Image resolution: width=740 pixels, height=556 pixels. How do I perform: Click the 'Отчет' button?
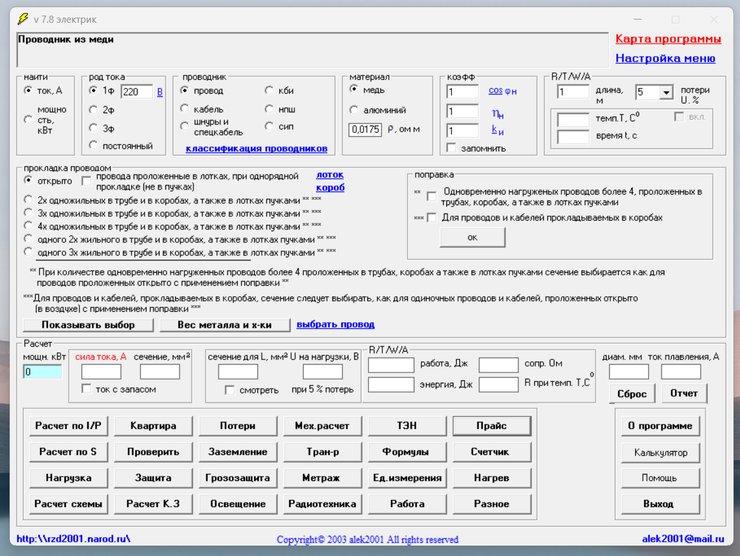684,393
